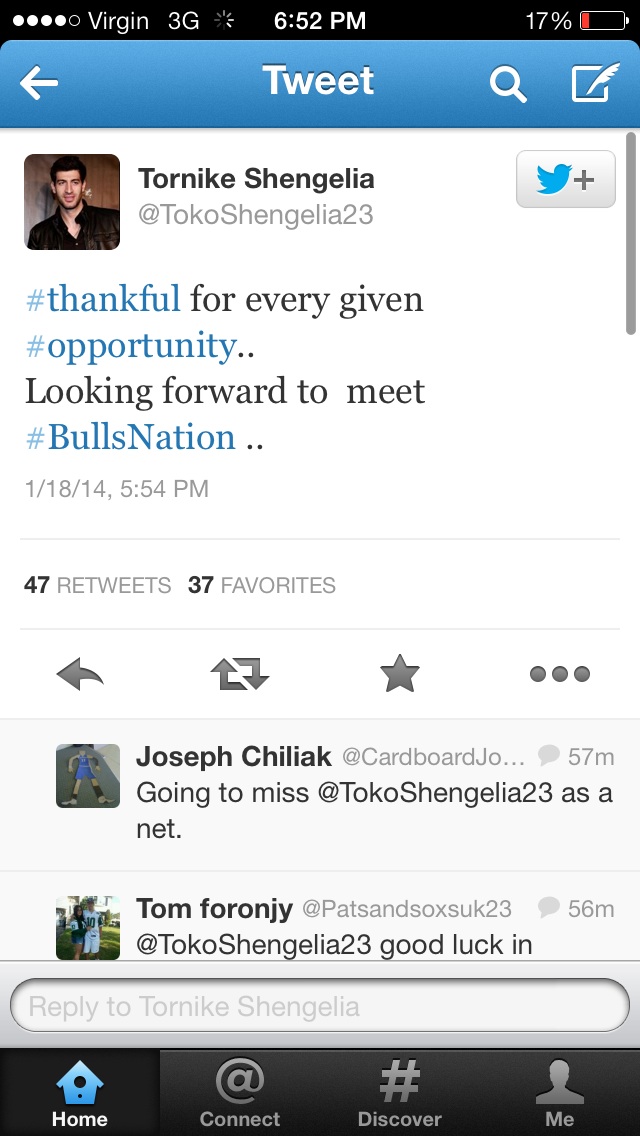This screenshot has height=1136, width=640.
Task: Tap the Reply to Tornike Shengelia field
Action: click(319, 1005)
